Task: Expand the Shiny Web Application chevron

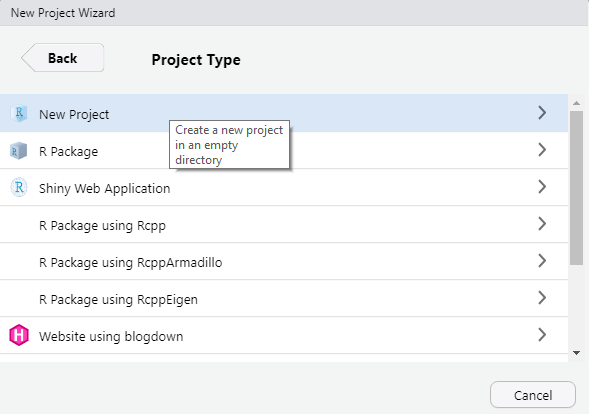Action: 542,187
